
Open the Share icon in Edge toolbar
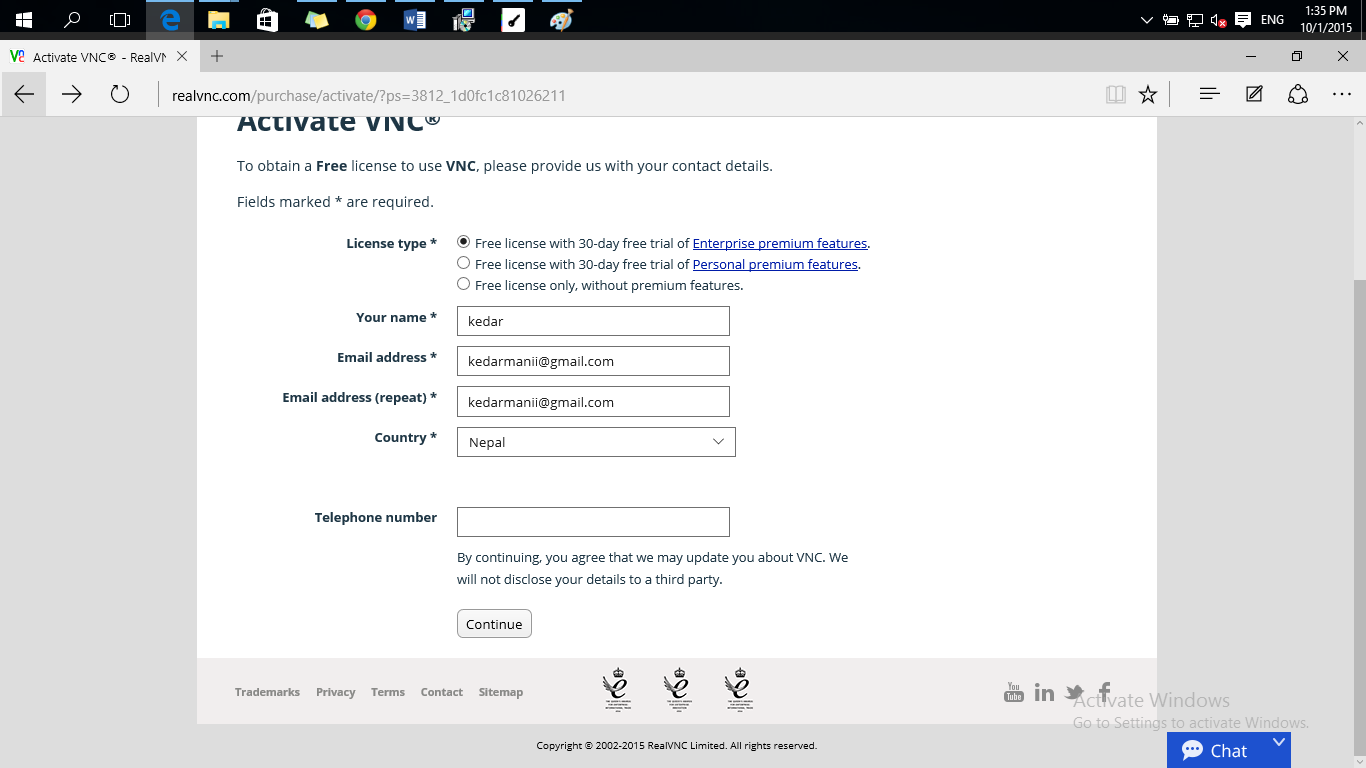point(1298,94)
